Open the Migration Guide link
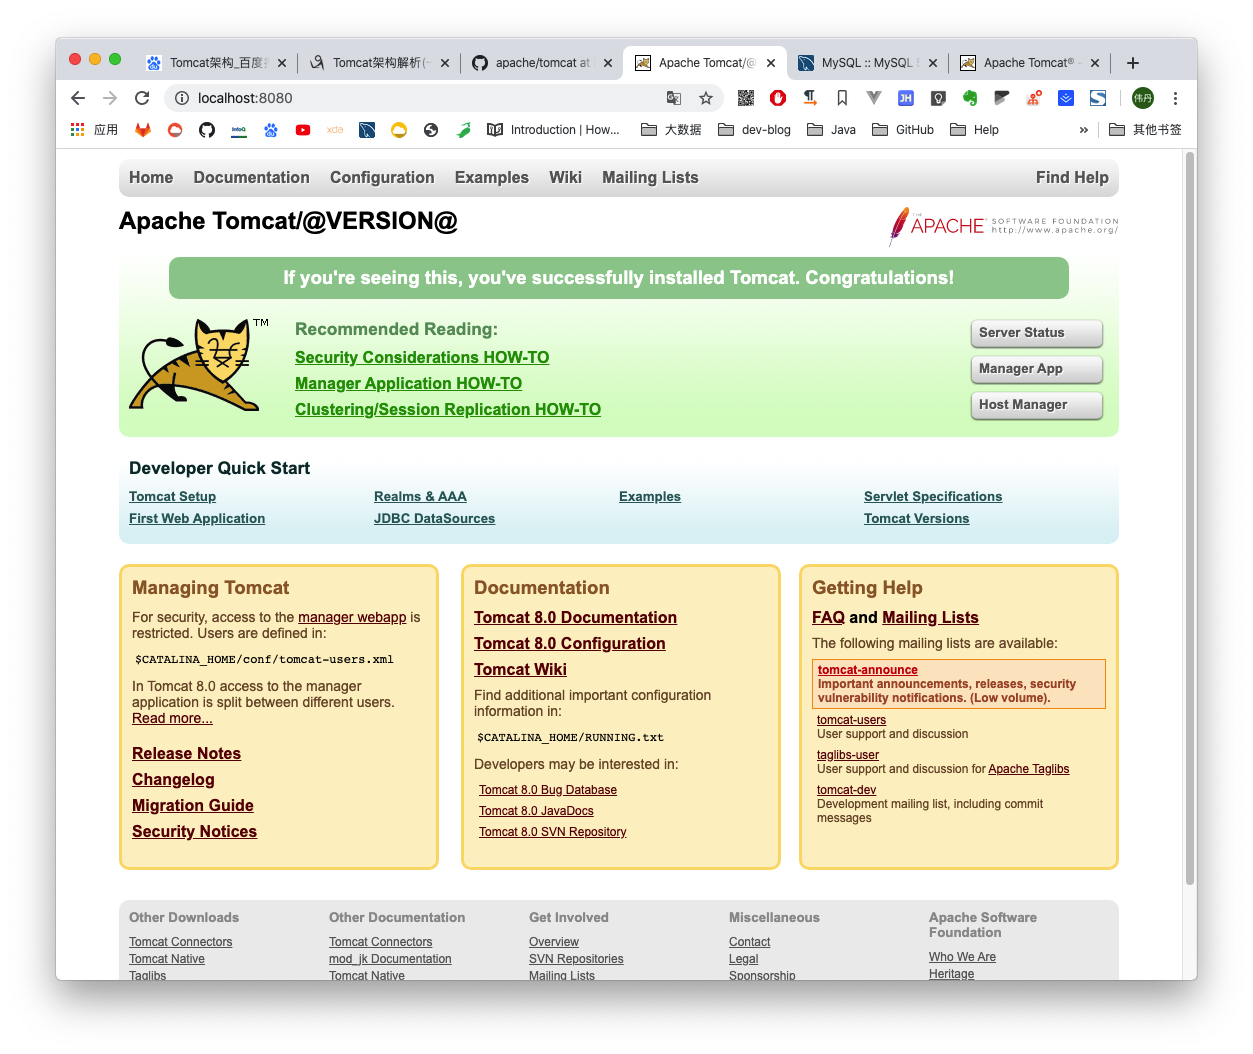Viewport: 1253px width, 1054px height. coord(192,805)
